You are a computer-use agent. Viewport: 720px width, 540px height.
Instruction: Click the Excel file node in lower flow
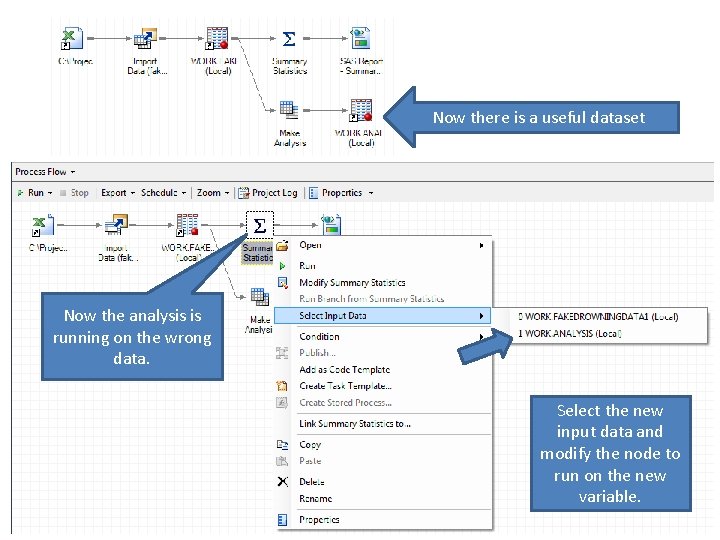[43, 225]
